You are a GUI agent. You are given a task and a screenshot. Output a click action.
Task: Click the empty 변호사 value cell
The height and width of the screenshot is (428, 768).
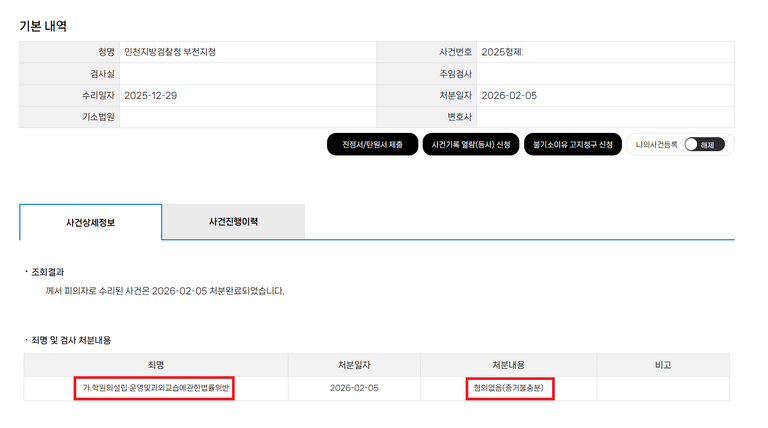tap(604, 117)
